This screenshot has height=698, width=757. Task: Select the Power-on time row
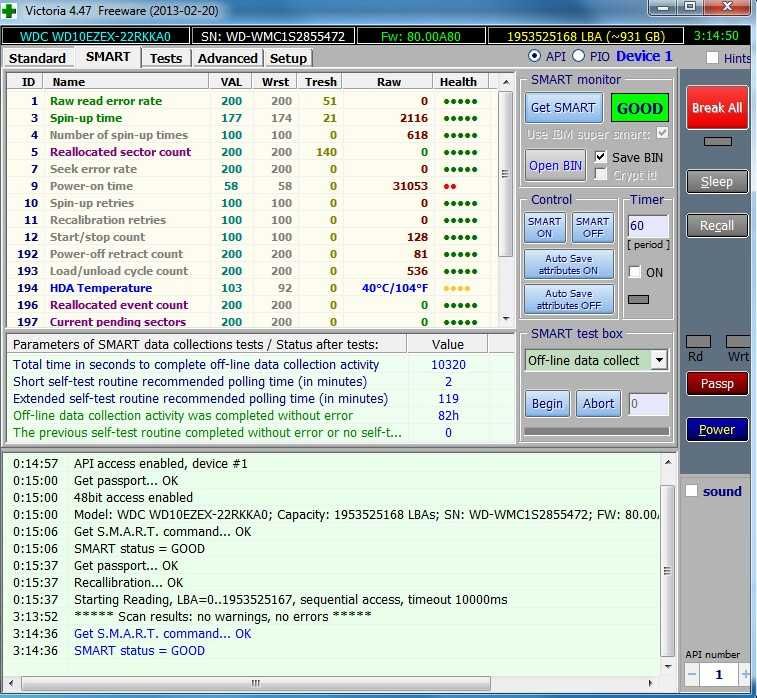(x=251, y=186)
